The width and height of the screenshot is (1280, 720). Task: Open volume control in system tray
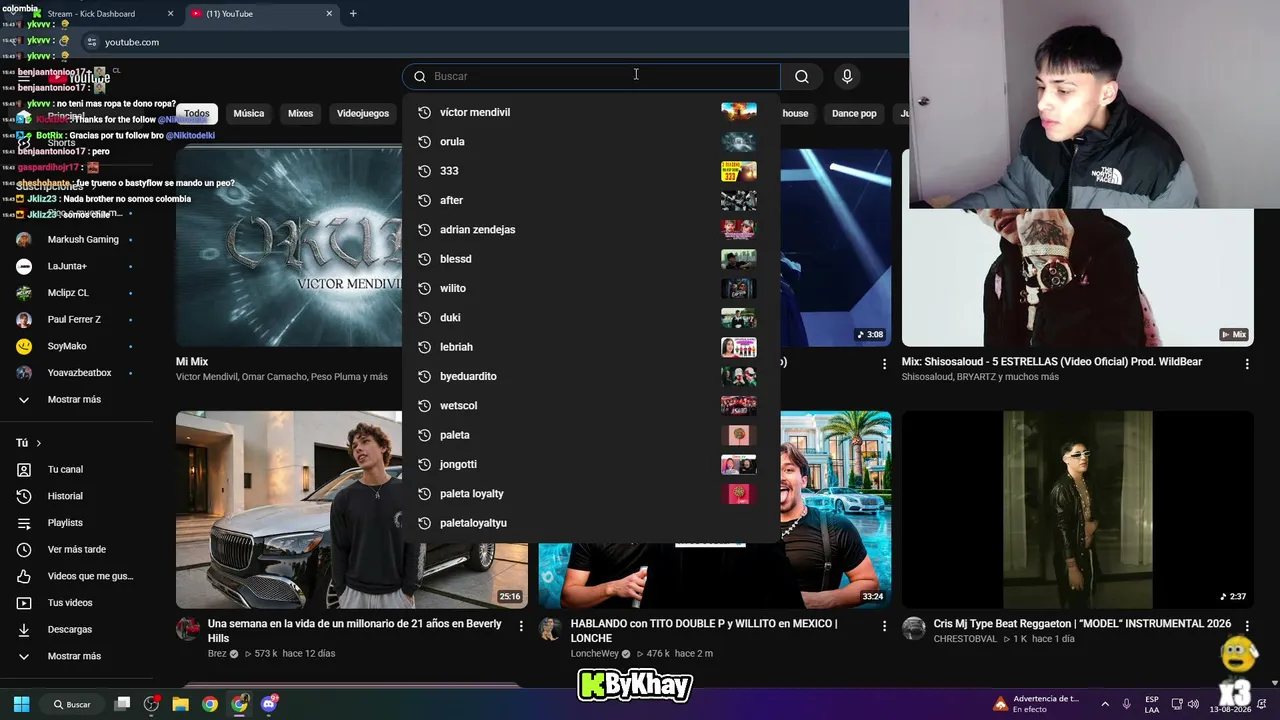(1195, 704)
